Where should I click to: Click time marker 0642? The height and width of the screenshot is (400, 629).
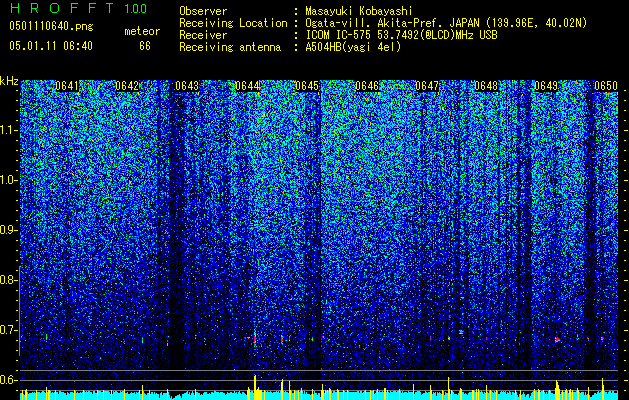[127, 86]
